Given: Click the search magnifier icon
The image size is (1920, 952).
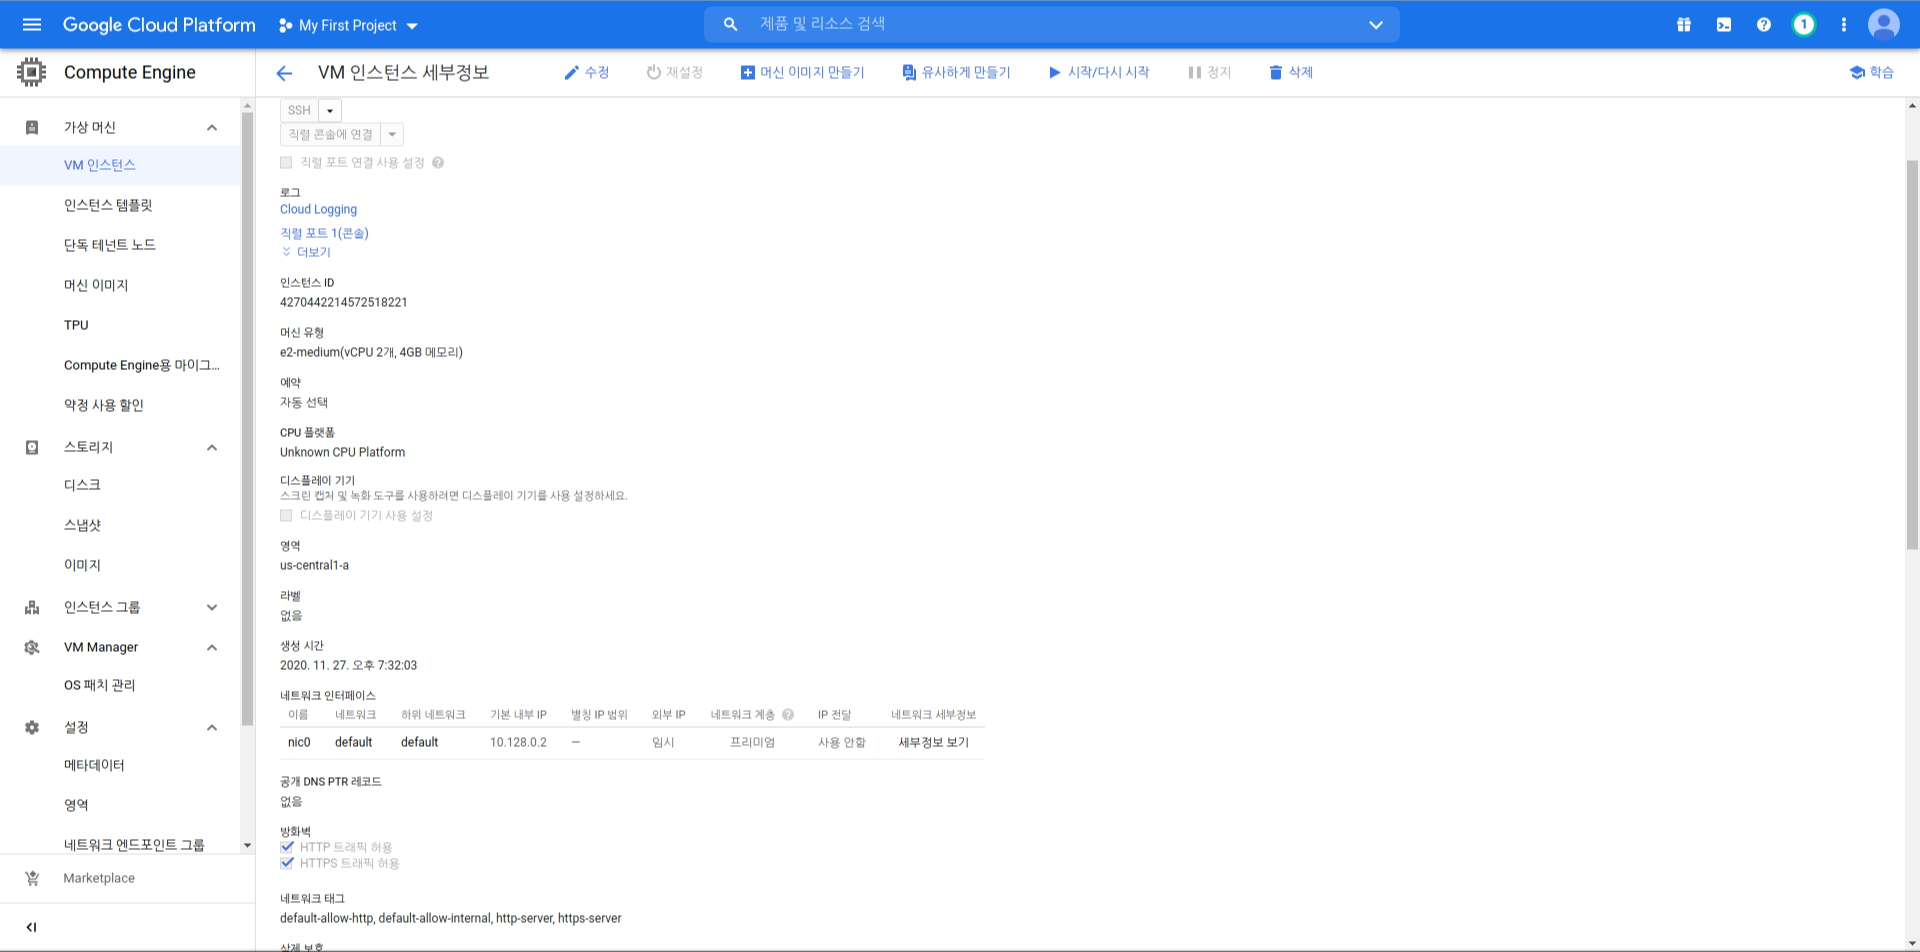Looking at the screenshot, I should tap(730, 24).
